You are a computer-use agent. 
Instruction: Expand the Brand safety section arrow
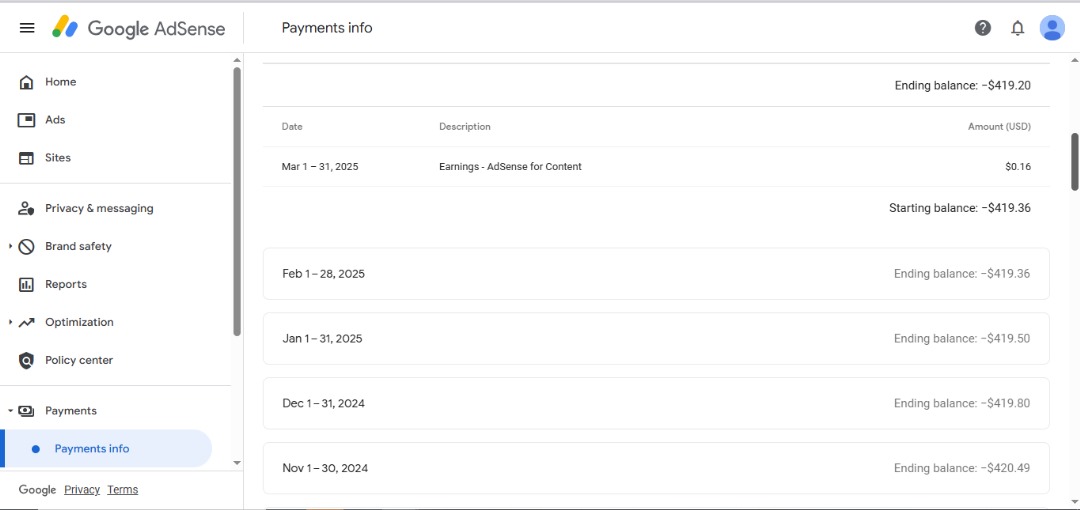click(10, 246)
